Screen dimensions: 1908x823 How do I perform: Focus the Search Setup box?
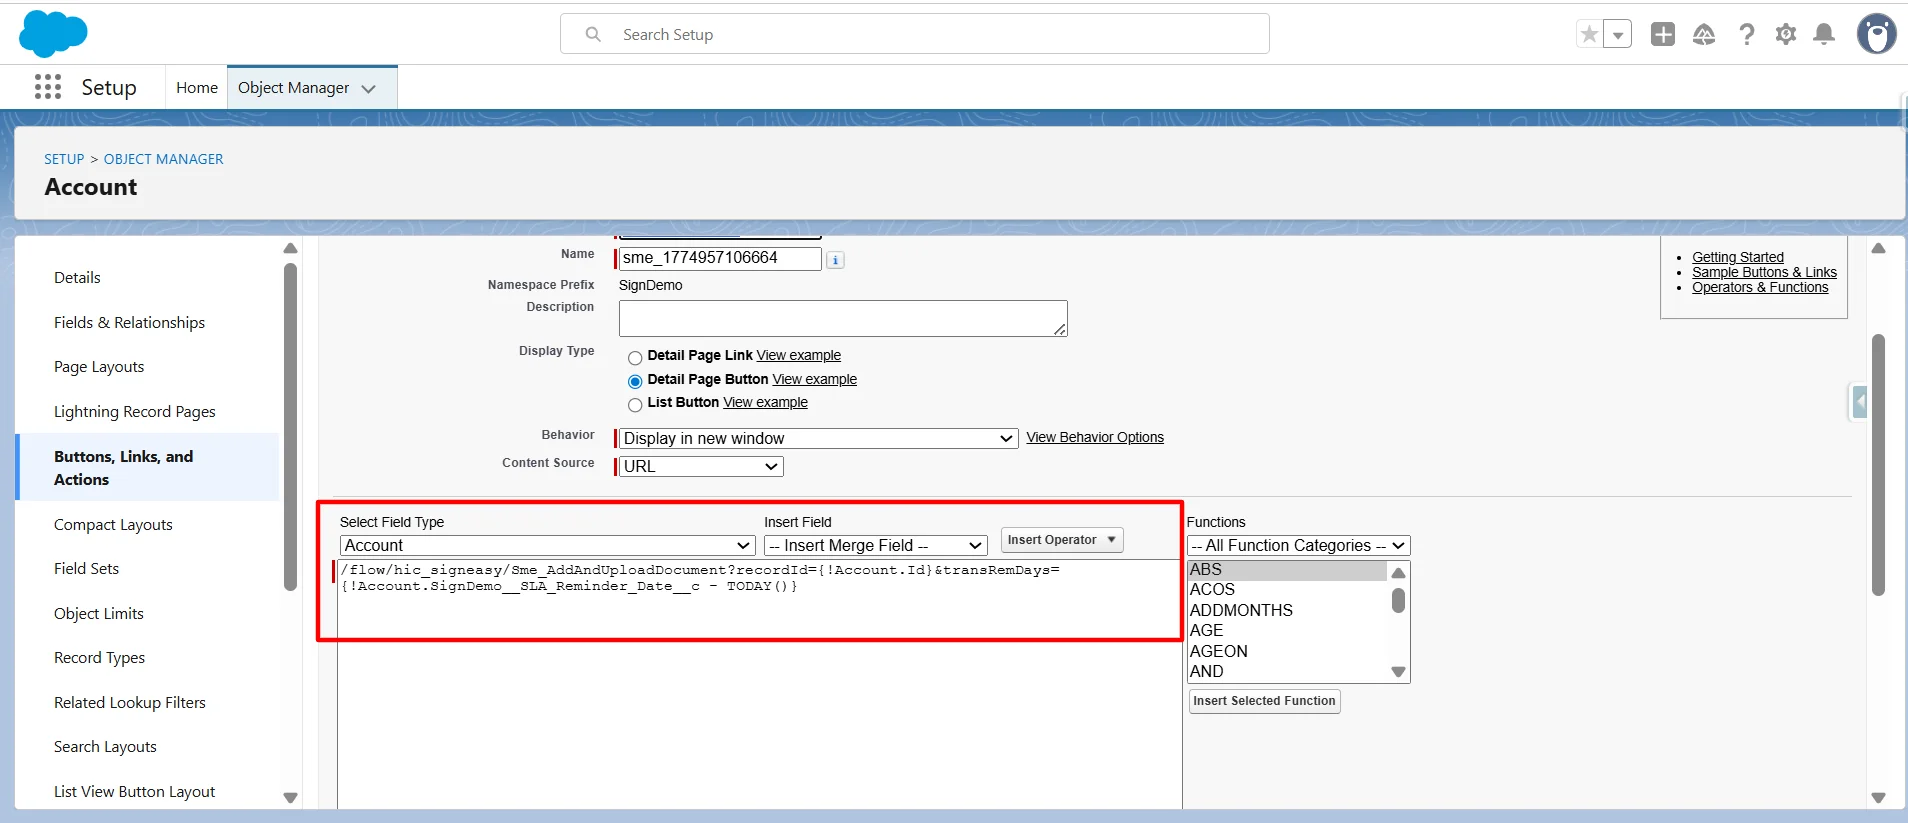(x=914, y=34)
